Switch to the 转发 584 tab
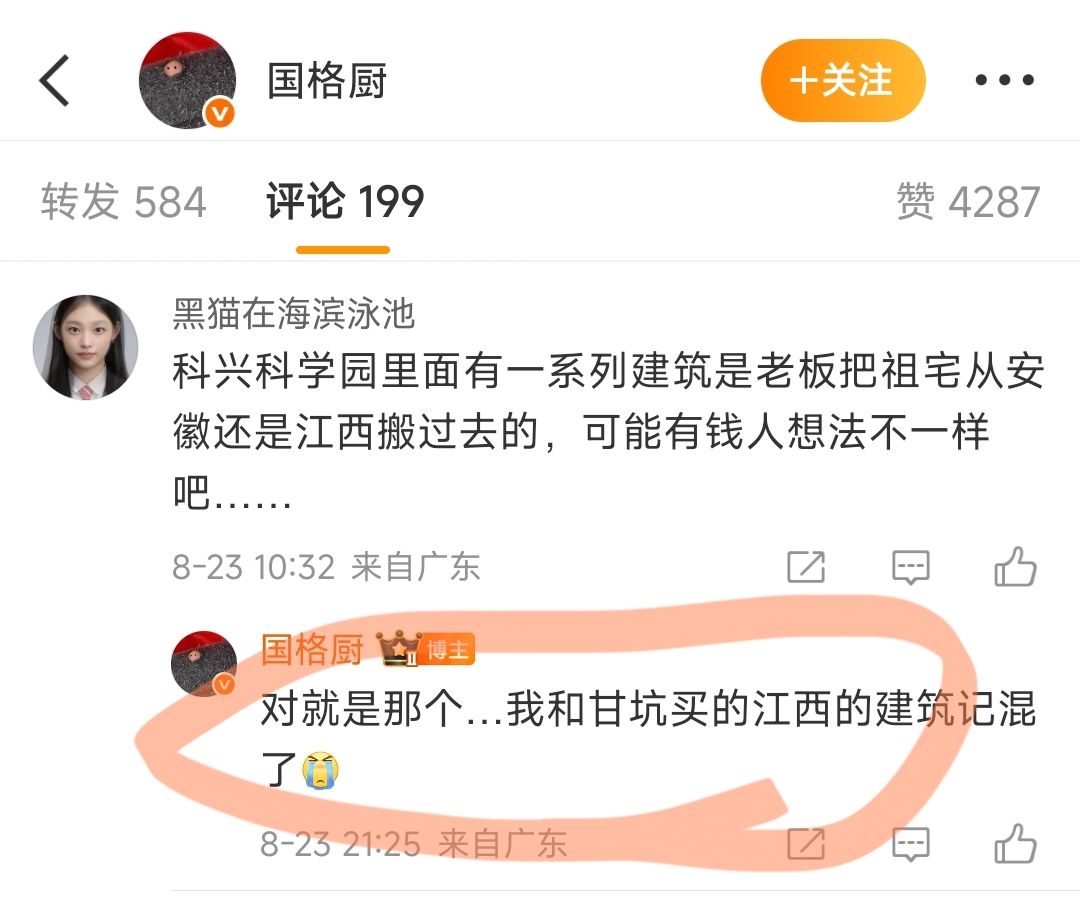This screenshot has height=913, width=1080. point(123,202)
